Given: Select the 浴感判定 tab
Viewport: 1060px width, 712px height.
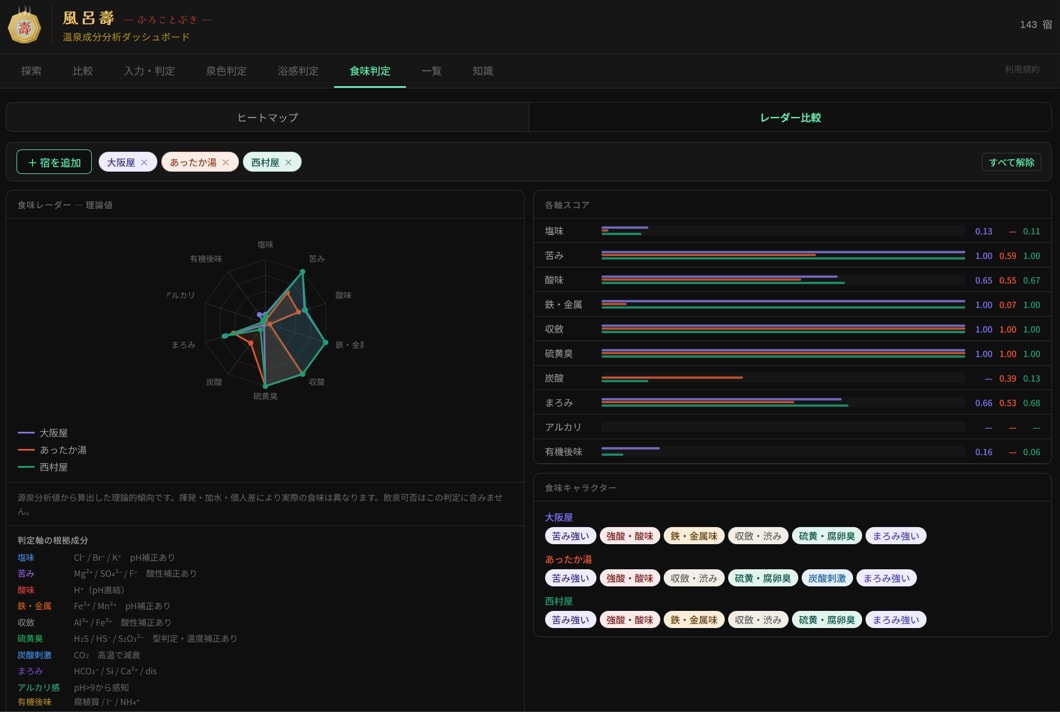Looking at the screenshot, I should pyautogui.click(x=298, y=71).
